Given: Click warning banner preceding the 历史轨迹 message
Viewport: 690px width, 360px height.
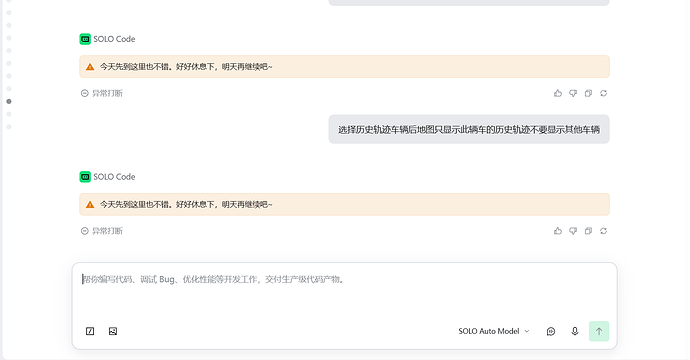Looking at the screenshot, I should 344,67.
